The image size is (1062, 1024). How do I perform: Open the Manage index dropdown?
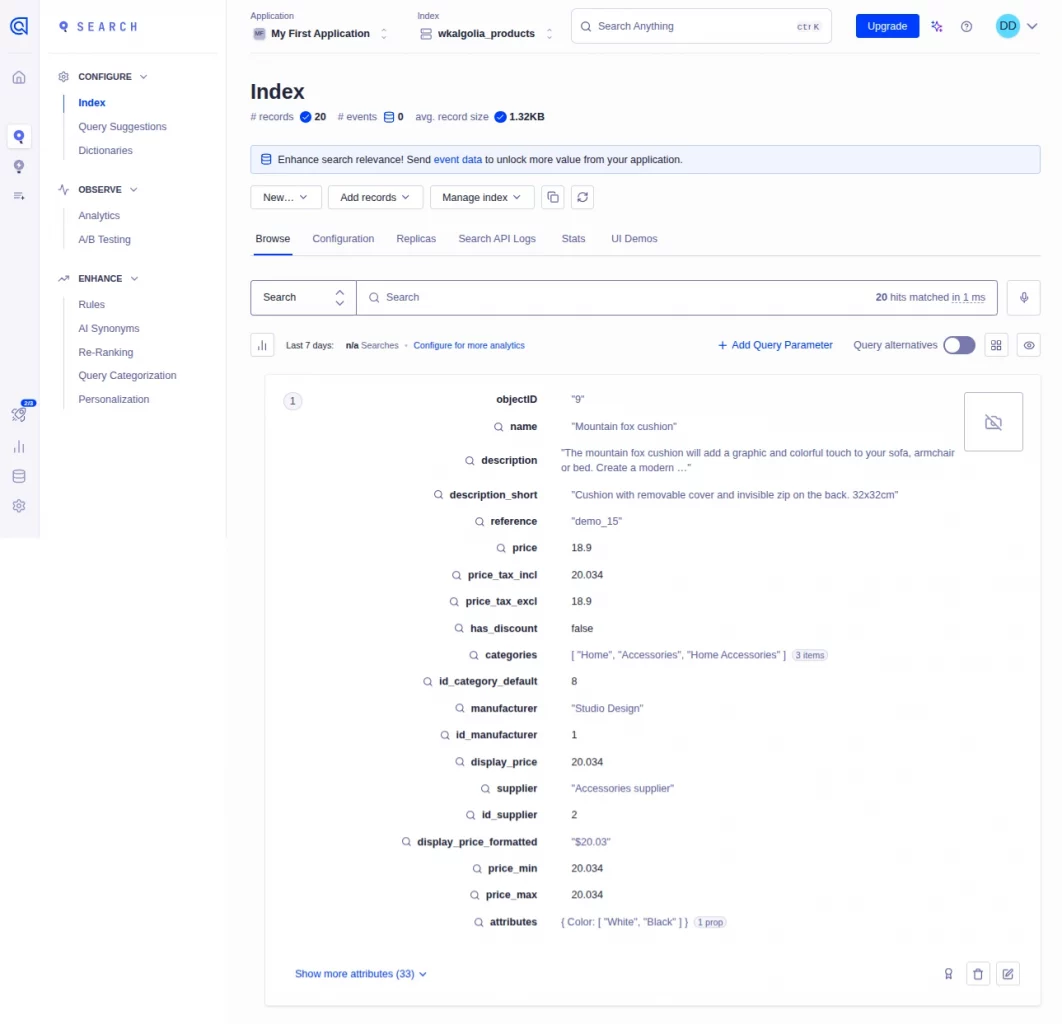(x=481, y=197)
